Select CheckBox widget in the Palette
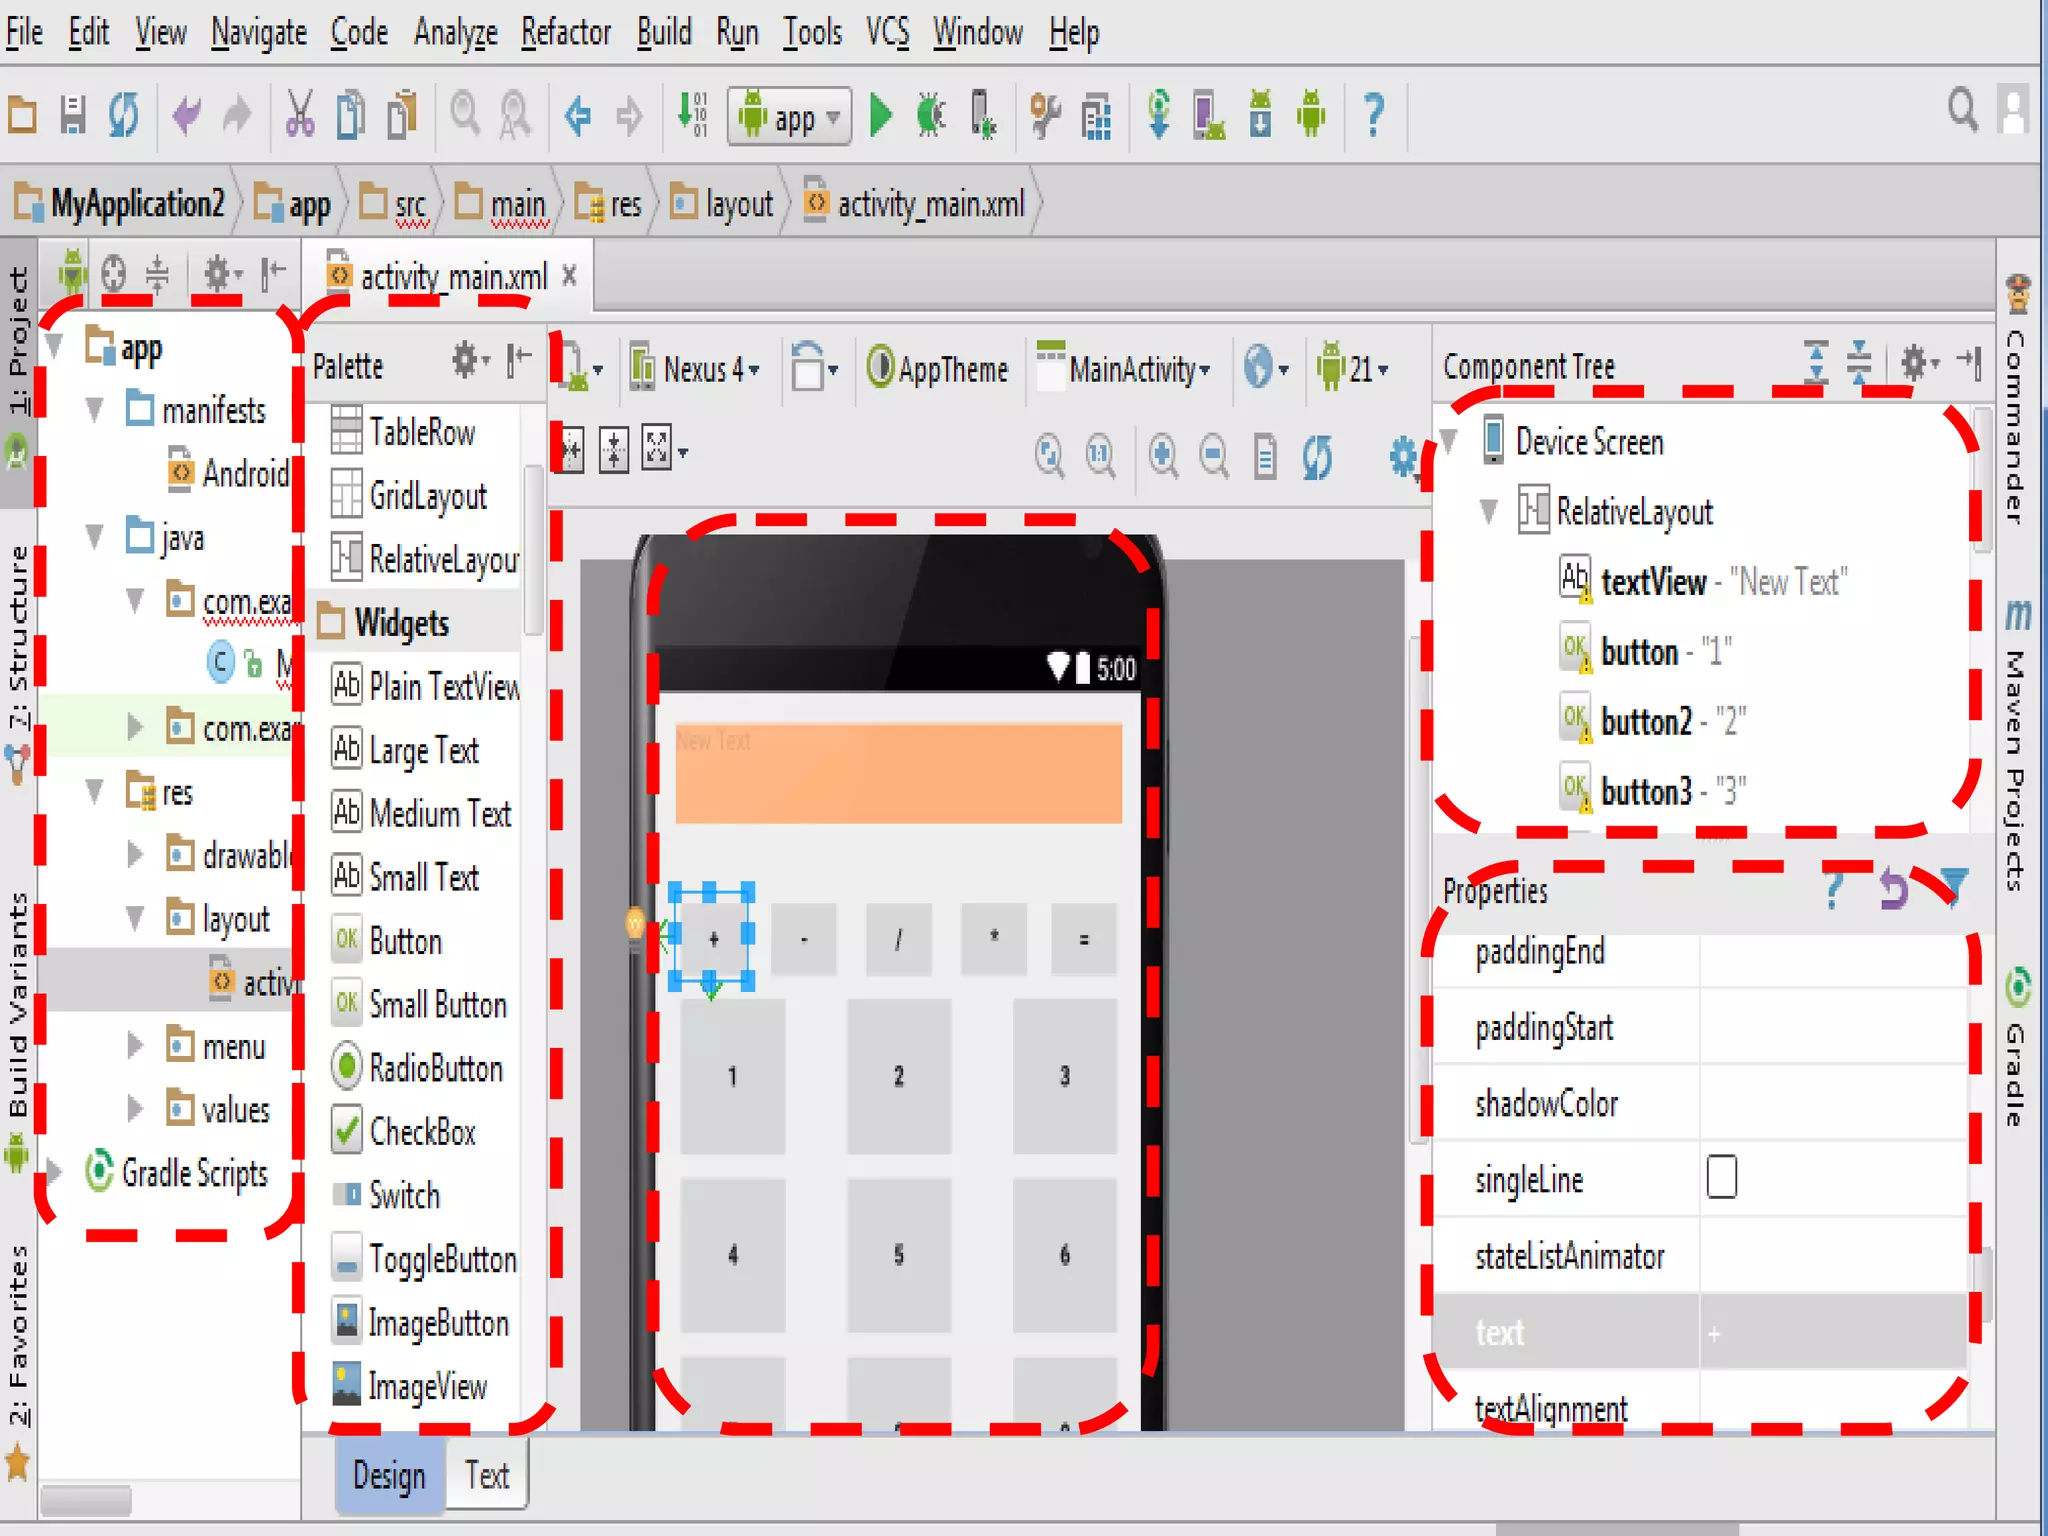 [x=420, y=1132]
